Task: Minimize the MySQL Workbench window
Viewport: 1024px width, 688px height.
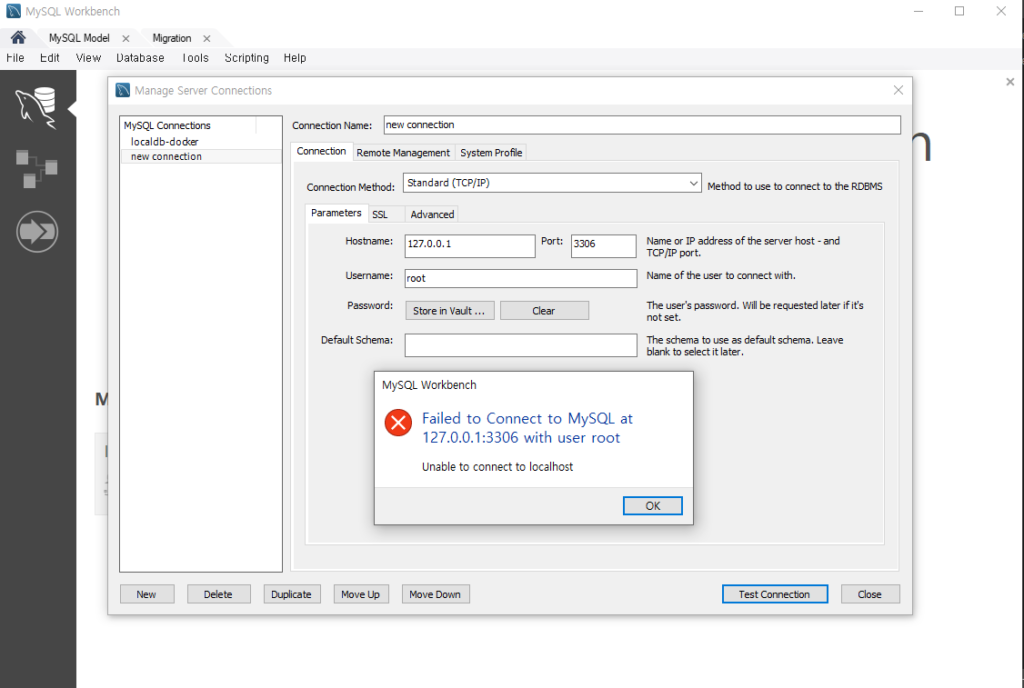Action: click(918, 11)
